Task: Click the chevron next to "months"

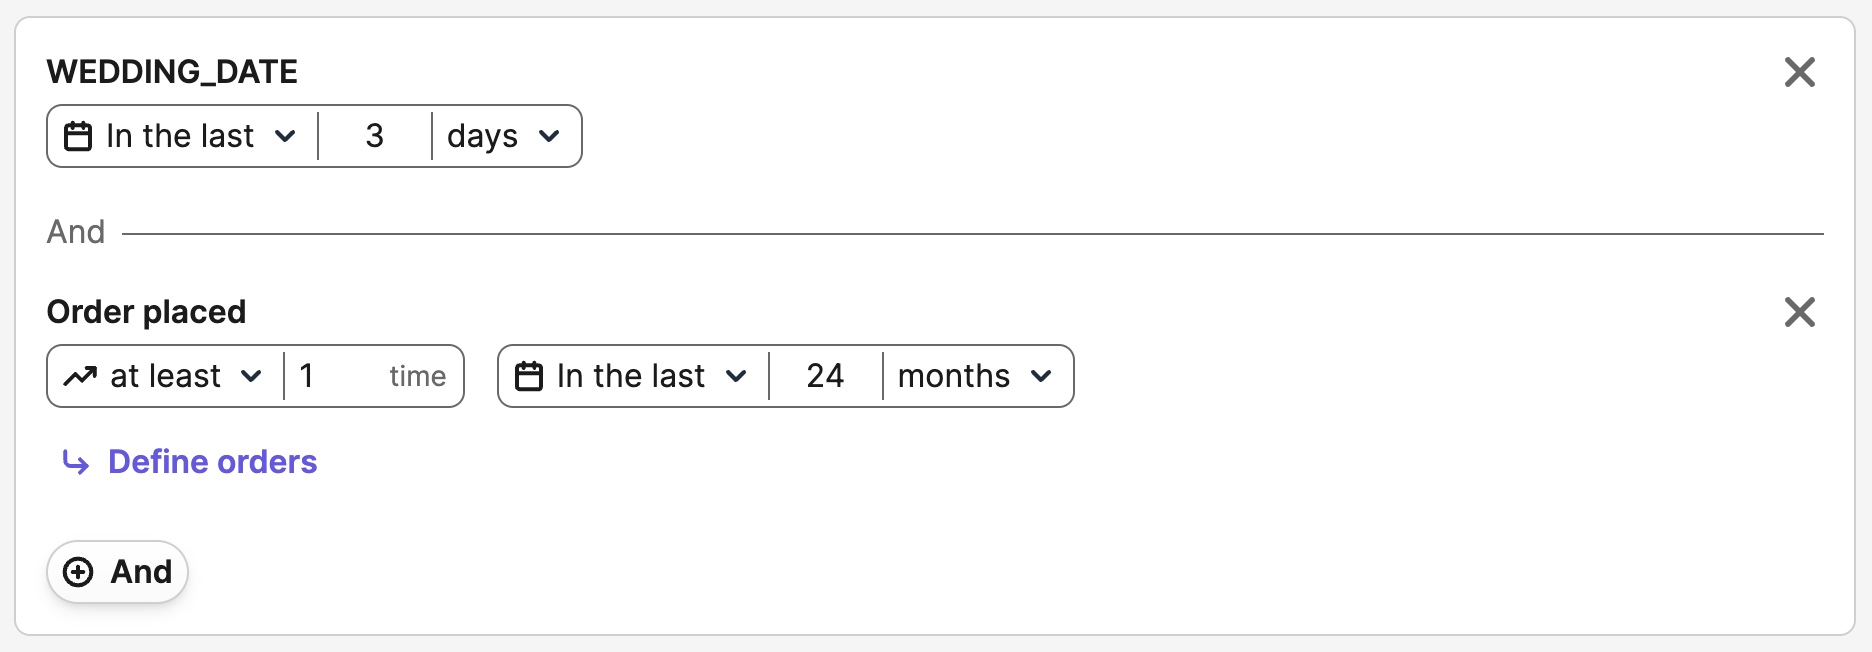Action: [1041, 376]
